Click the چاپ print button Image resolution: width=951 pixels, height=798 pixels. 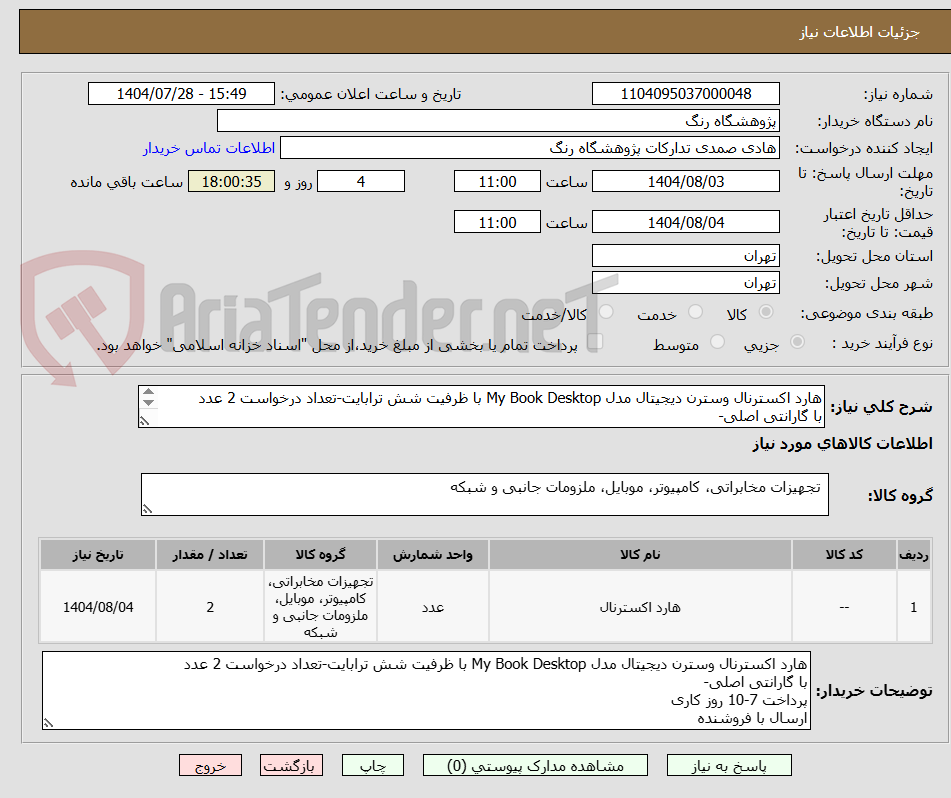[x=372, y=765]
